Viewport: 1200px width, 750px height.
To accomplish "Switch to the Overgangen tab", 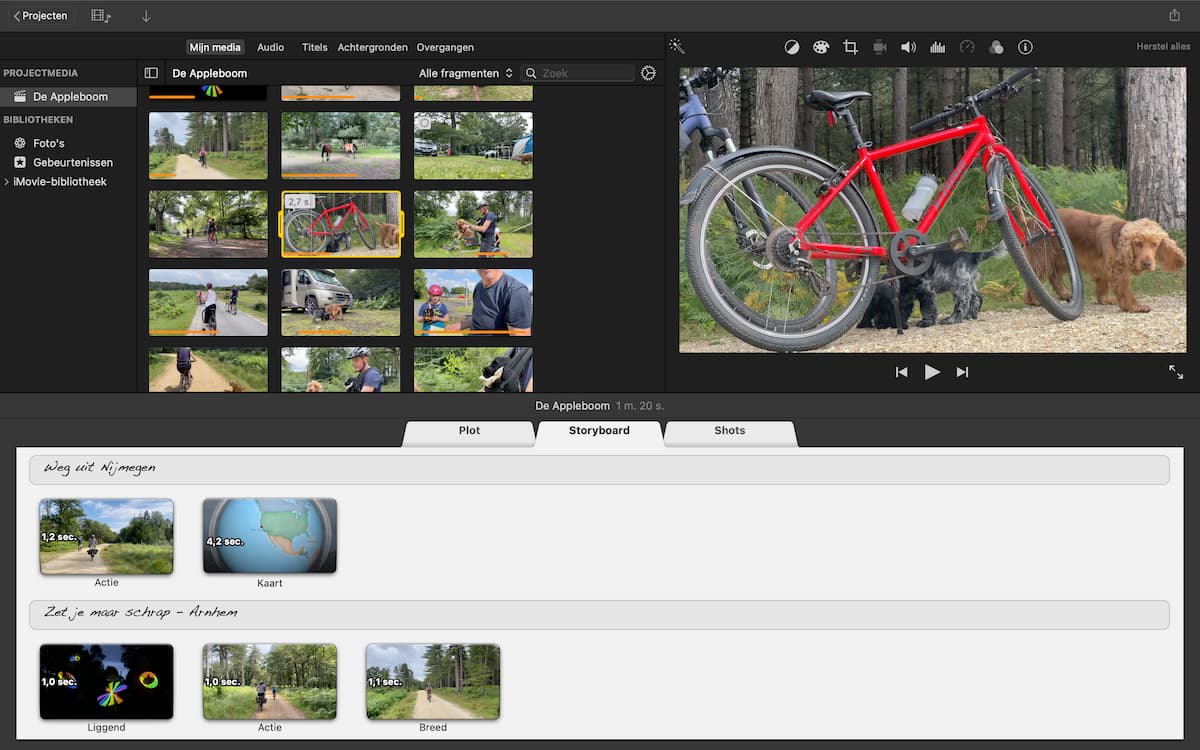I will (445, 47).
